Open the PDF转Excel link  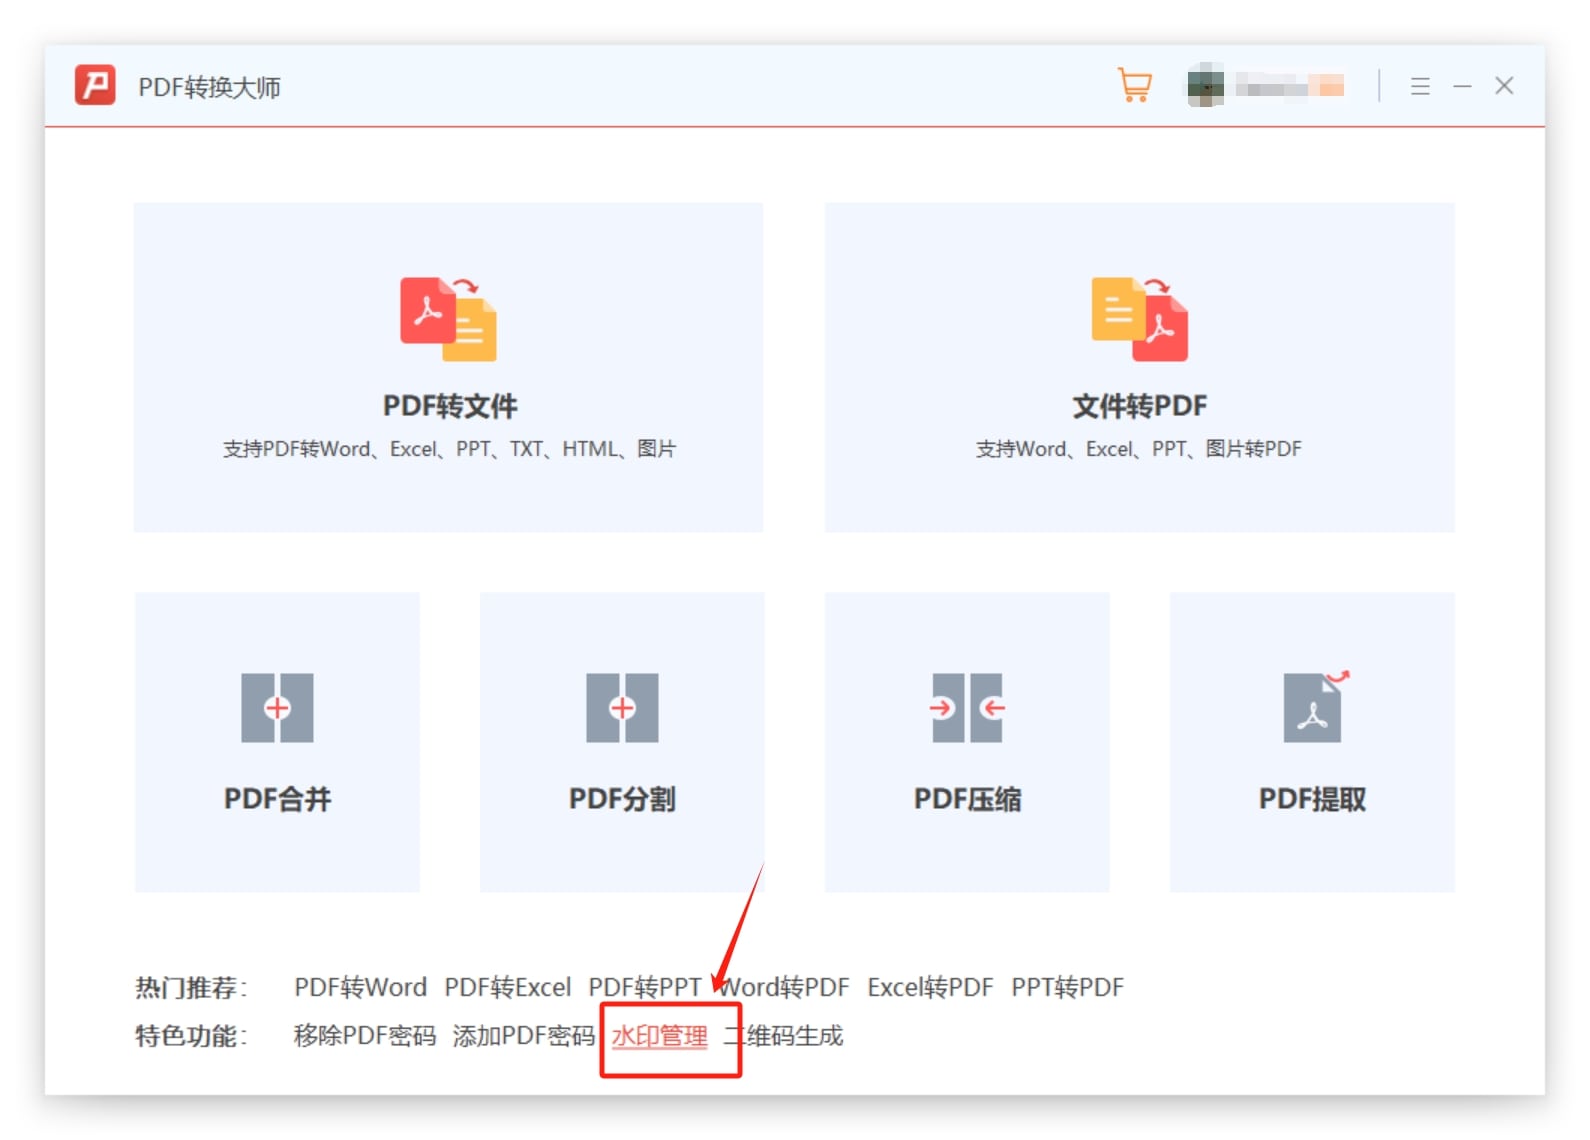[x=508, y=987]
